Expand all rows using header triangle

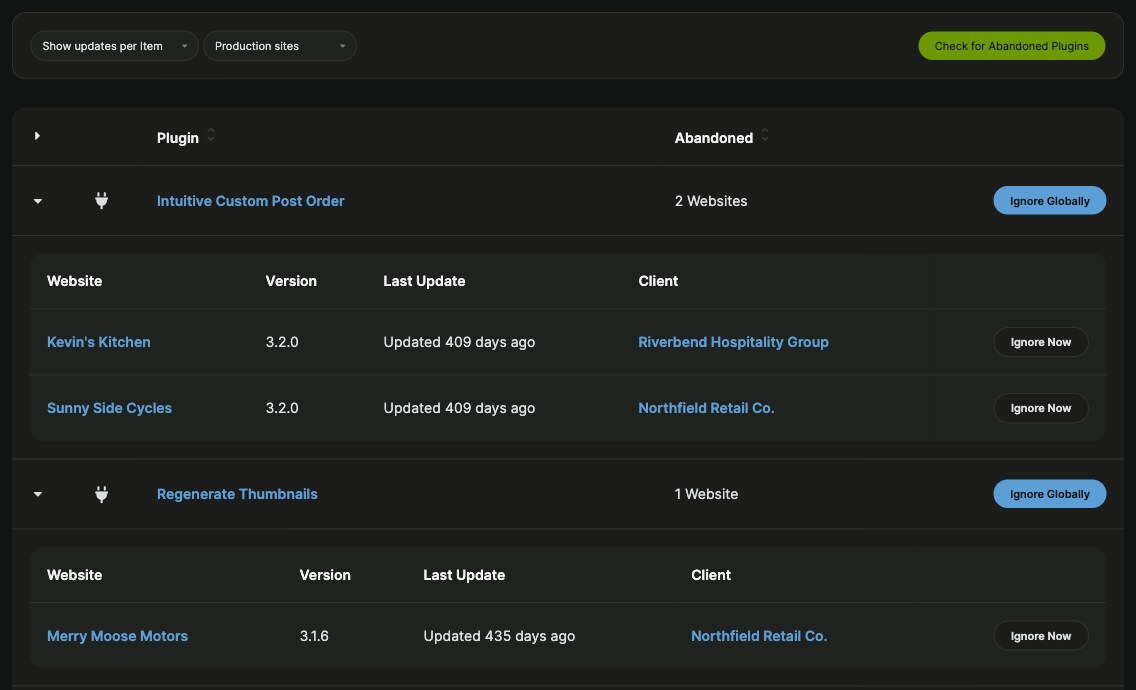(37, 136)
